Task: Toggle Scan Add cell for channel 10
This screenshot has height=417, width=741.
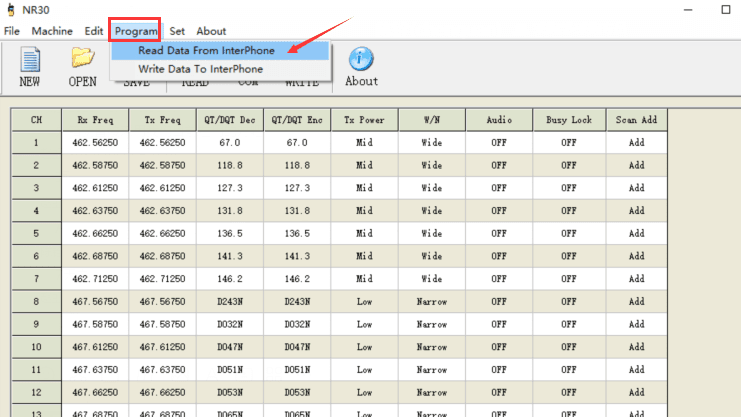Action: tap(636, 346)
